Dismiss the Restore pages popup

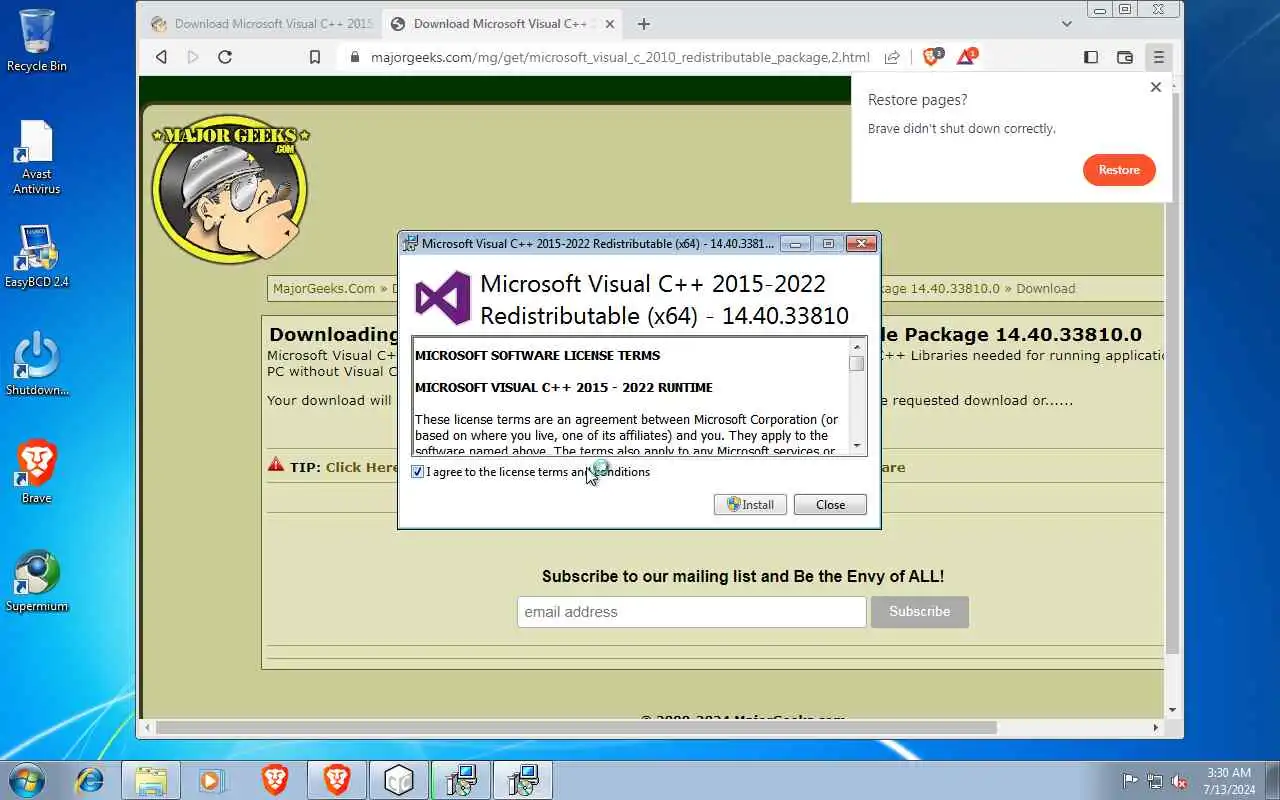pyautogui.click(x=1156, y=87)
